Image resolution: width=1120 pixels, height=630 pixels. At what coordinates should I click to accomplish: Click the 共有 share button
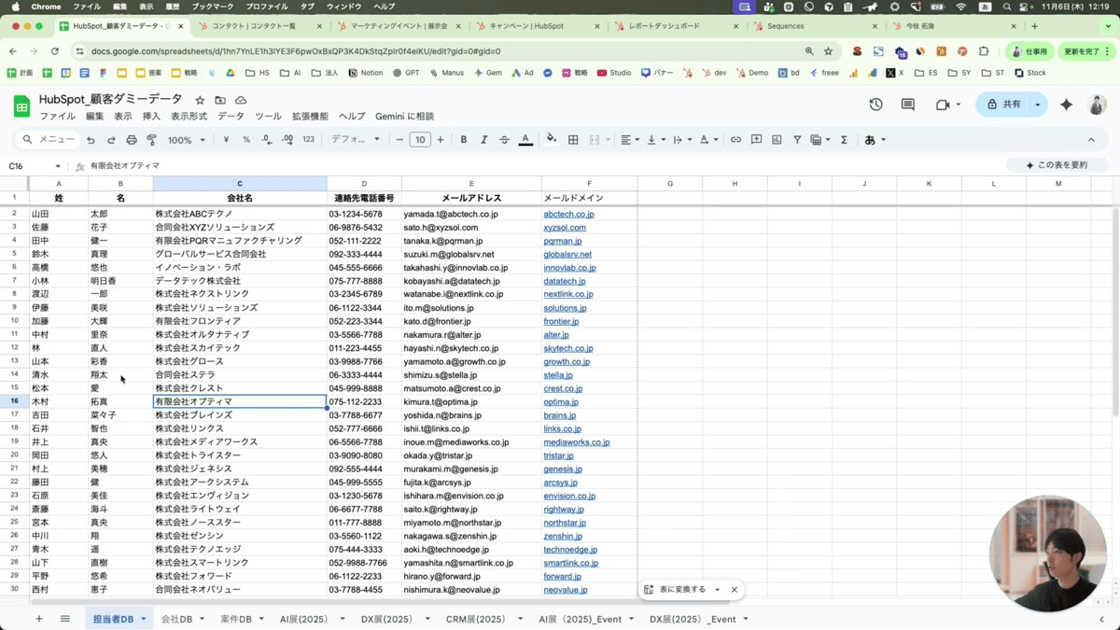point(1004,105)
